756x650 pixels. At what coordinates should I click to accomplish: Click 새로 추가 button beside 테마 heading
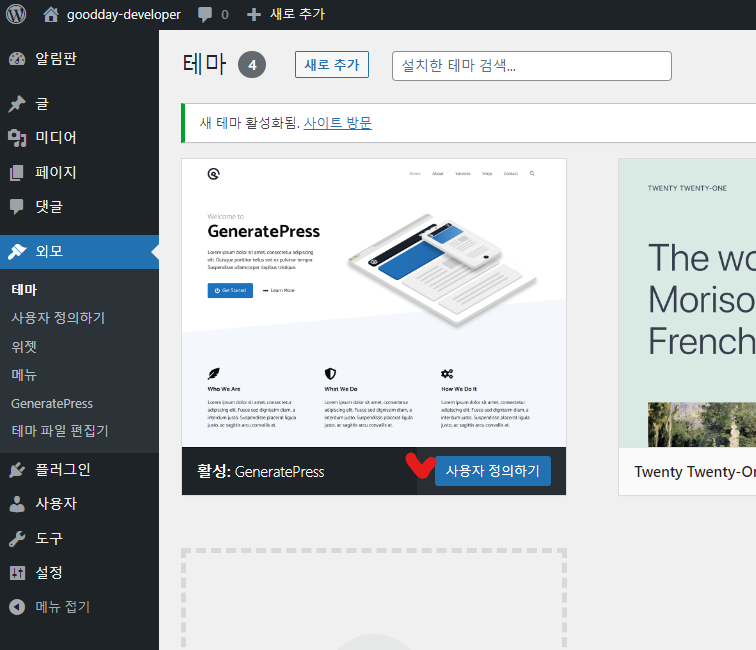coord(332,65)
